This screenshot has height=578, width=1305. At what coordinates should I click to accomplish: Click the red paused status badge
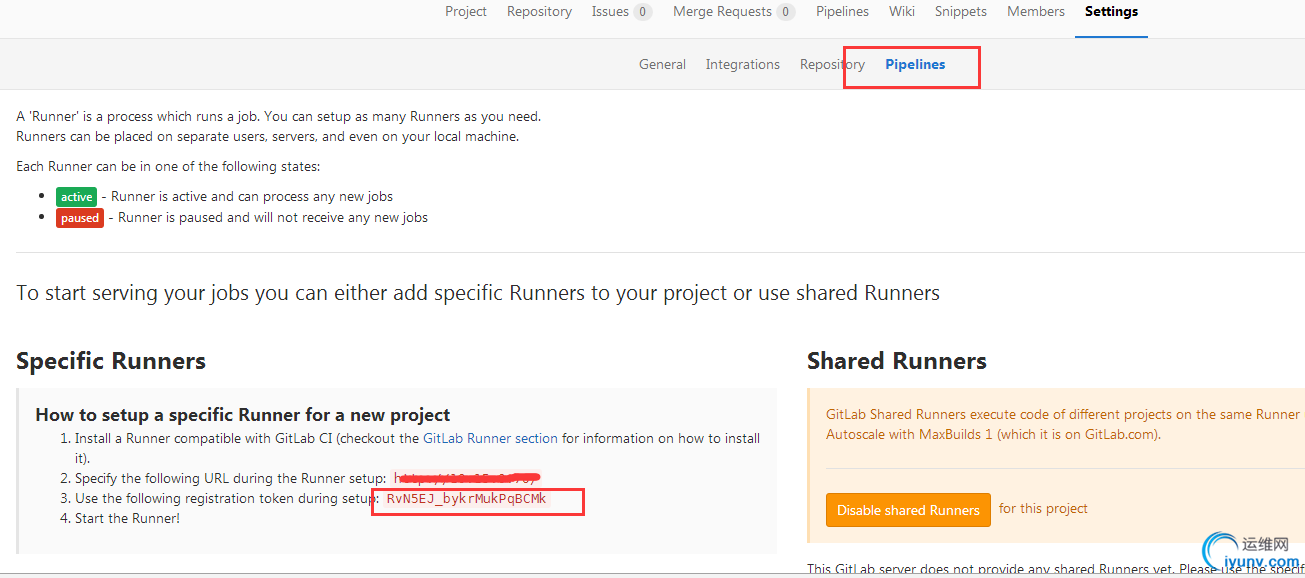[x=80, y=218]
